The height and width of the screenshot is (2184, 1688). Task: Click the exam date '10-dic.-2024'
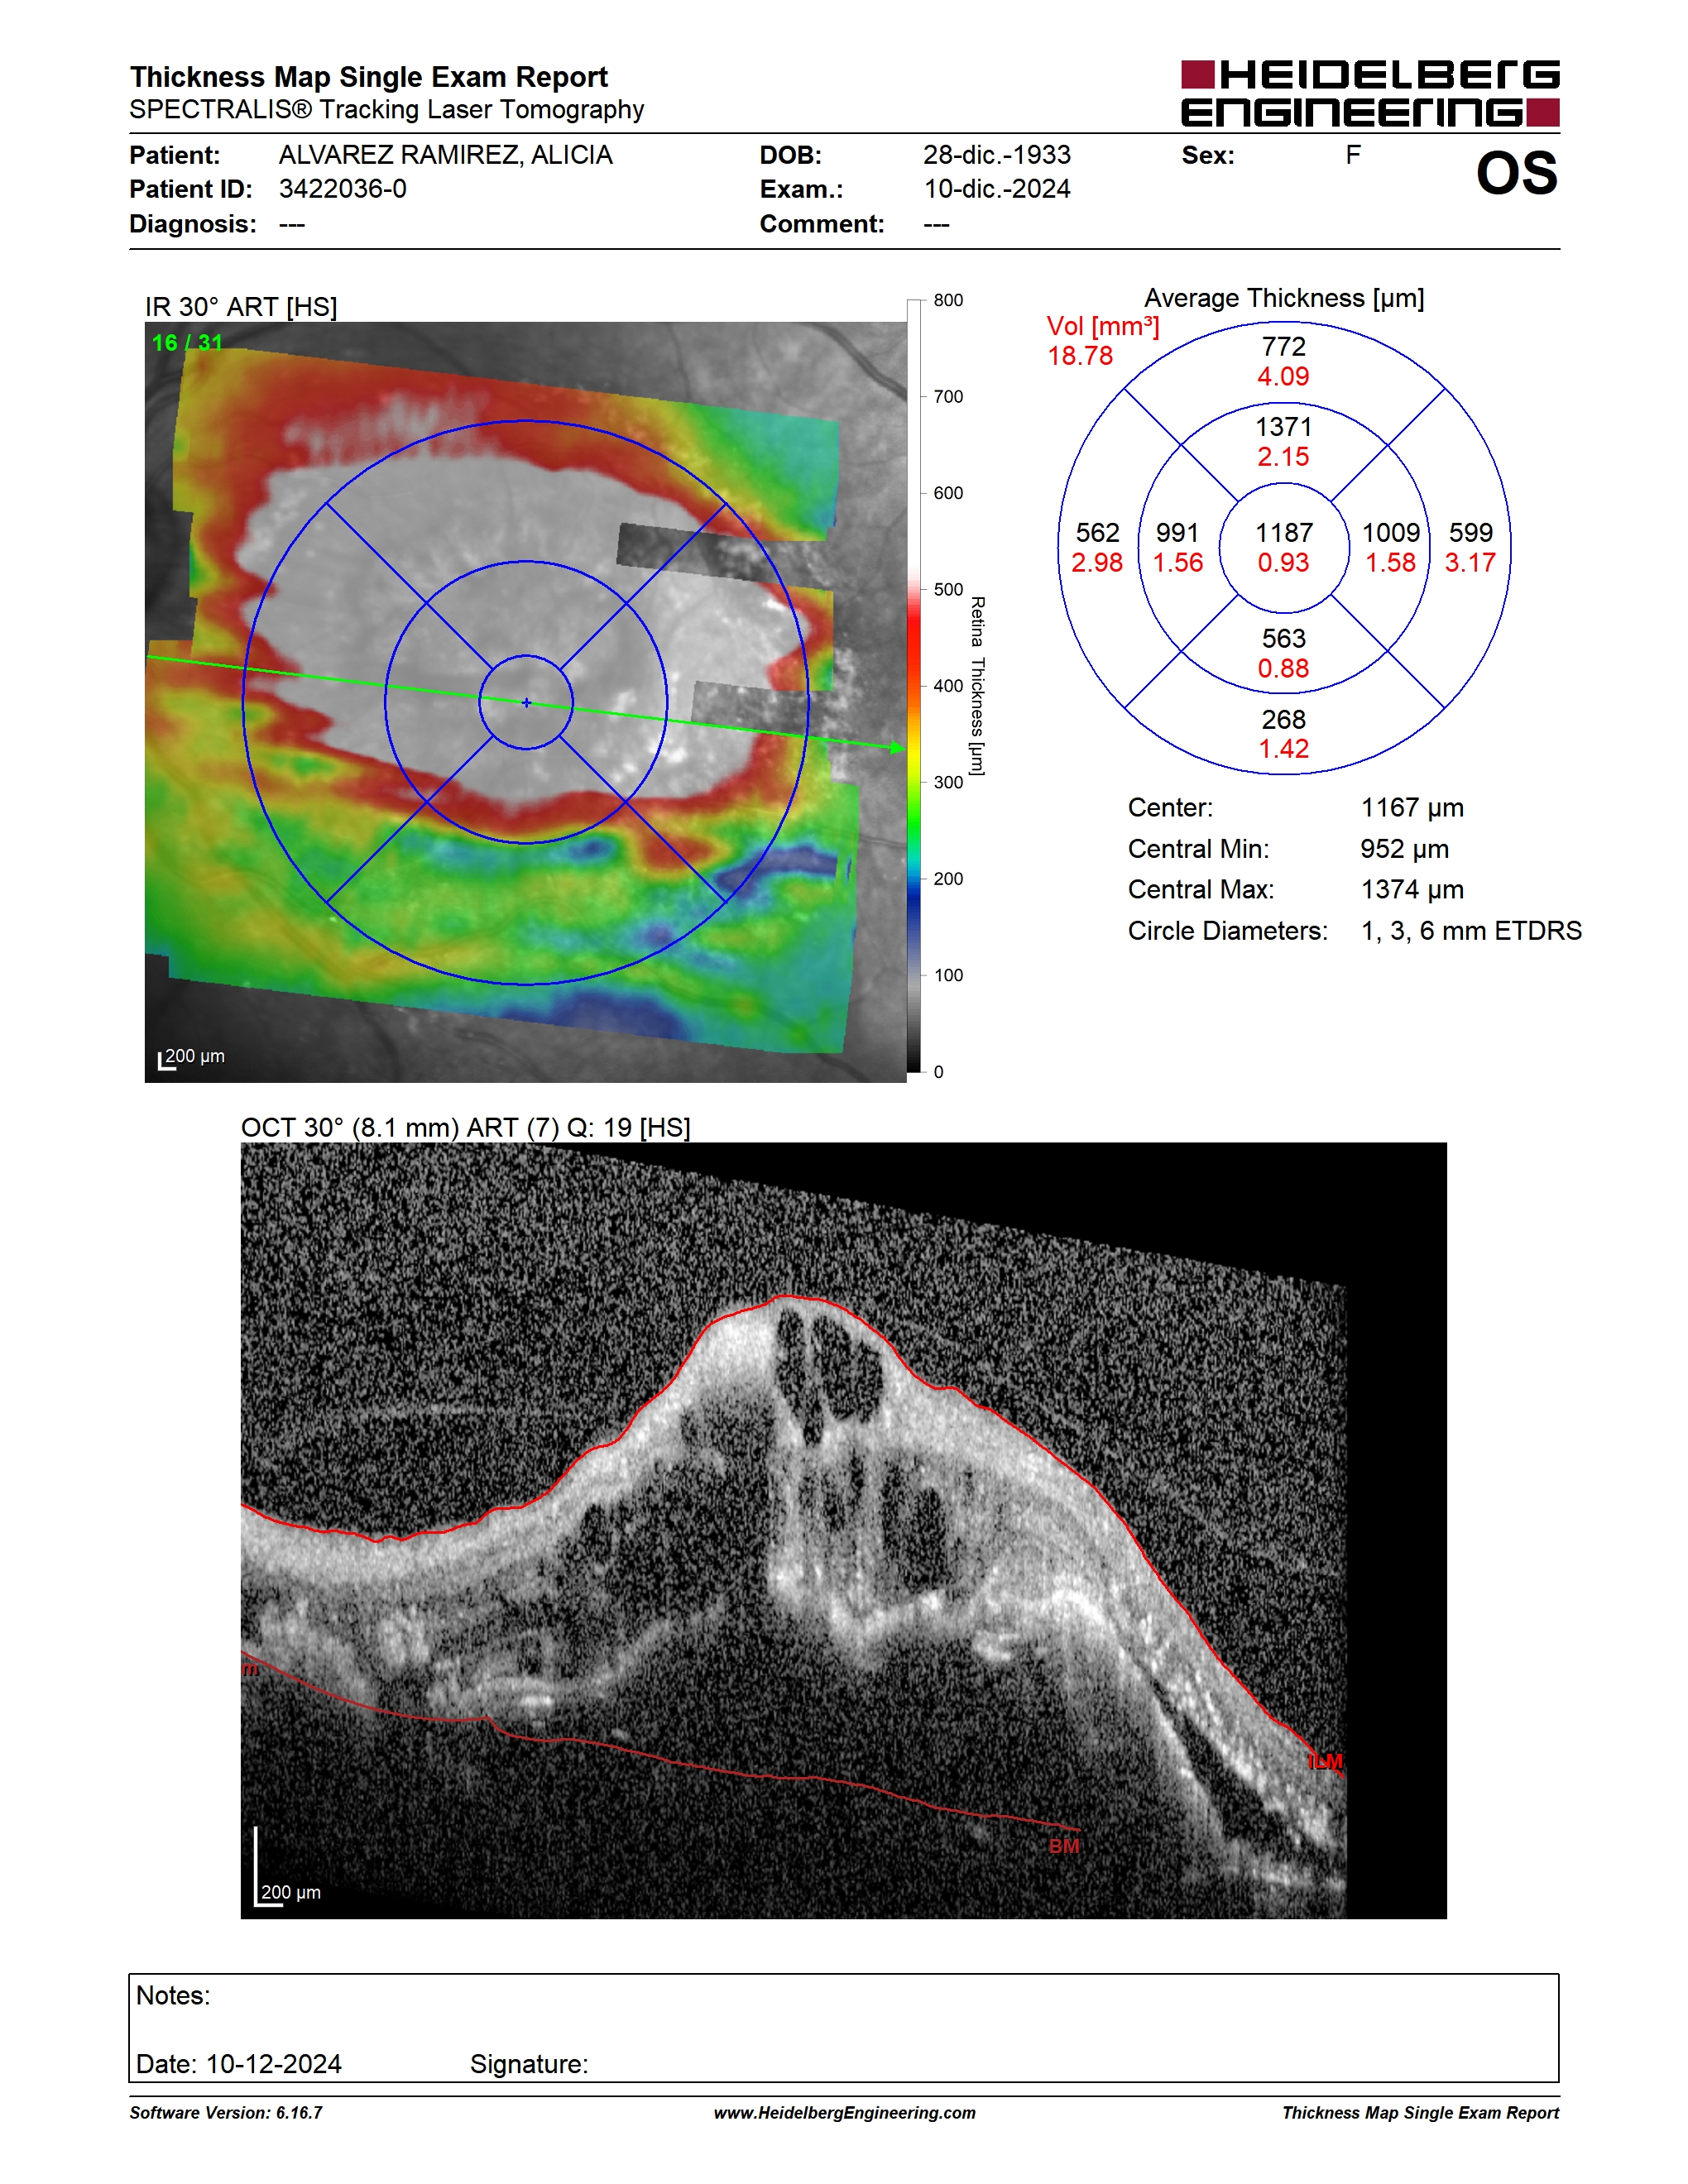click(997, 189)
